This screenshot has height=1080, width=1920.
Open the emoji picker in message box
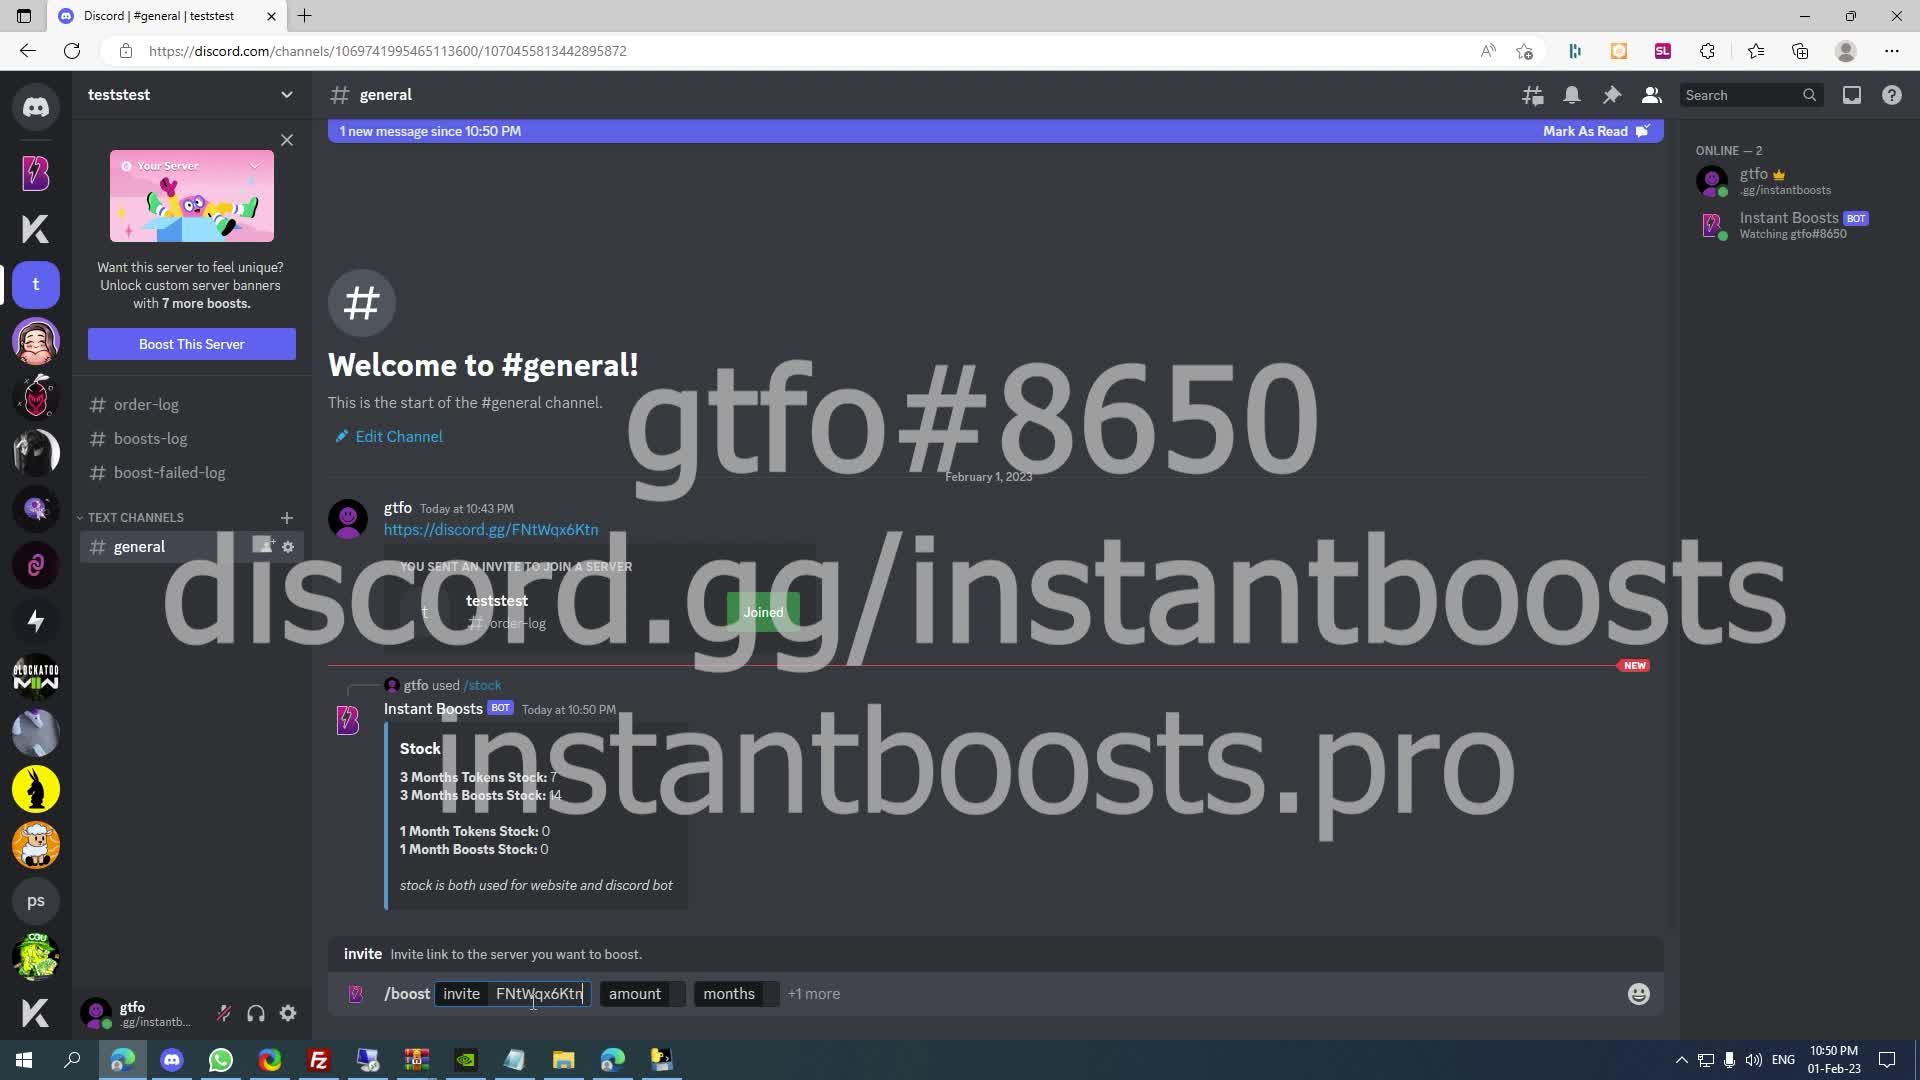(1638, 993)
